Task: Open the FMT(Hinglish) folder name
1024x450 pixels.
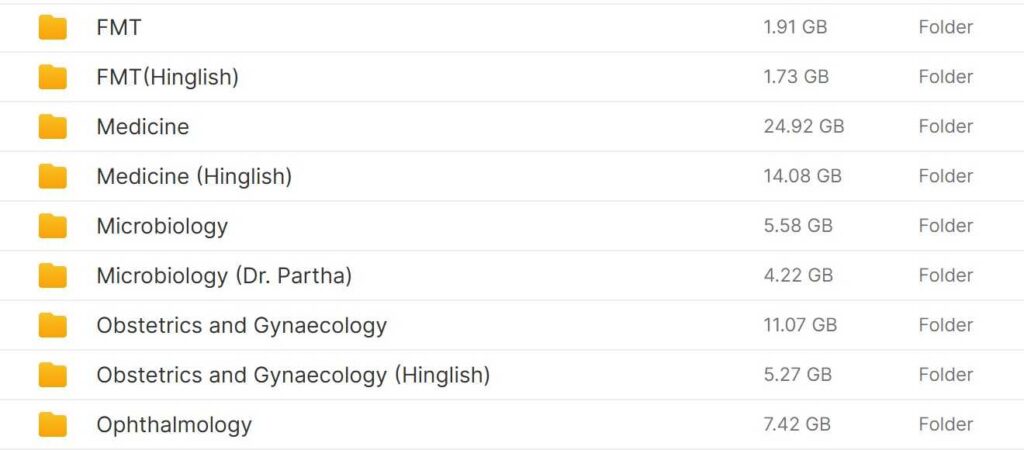Action: 167,77
